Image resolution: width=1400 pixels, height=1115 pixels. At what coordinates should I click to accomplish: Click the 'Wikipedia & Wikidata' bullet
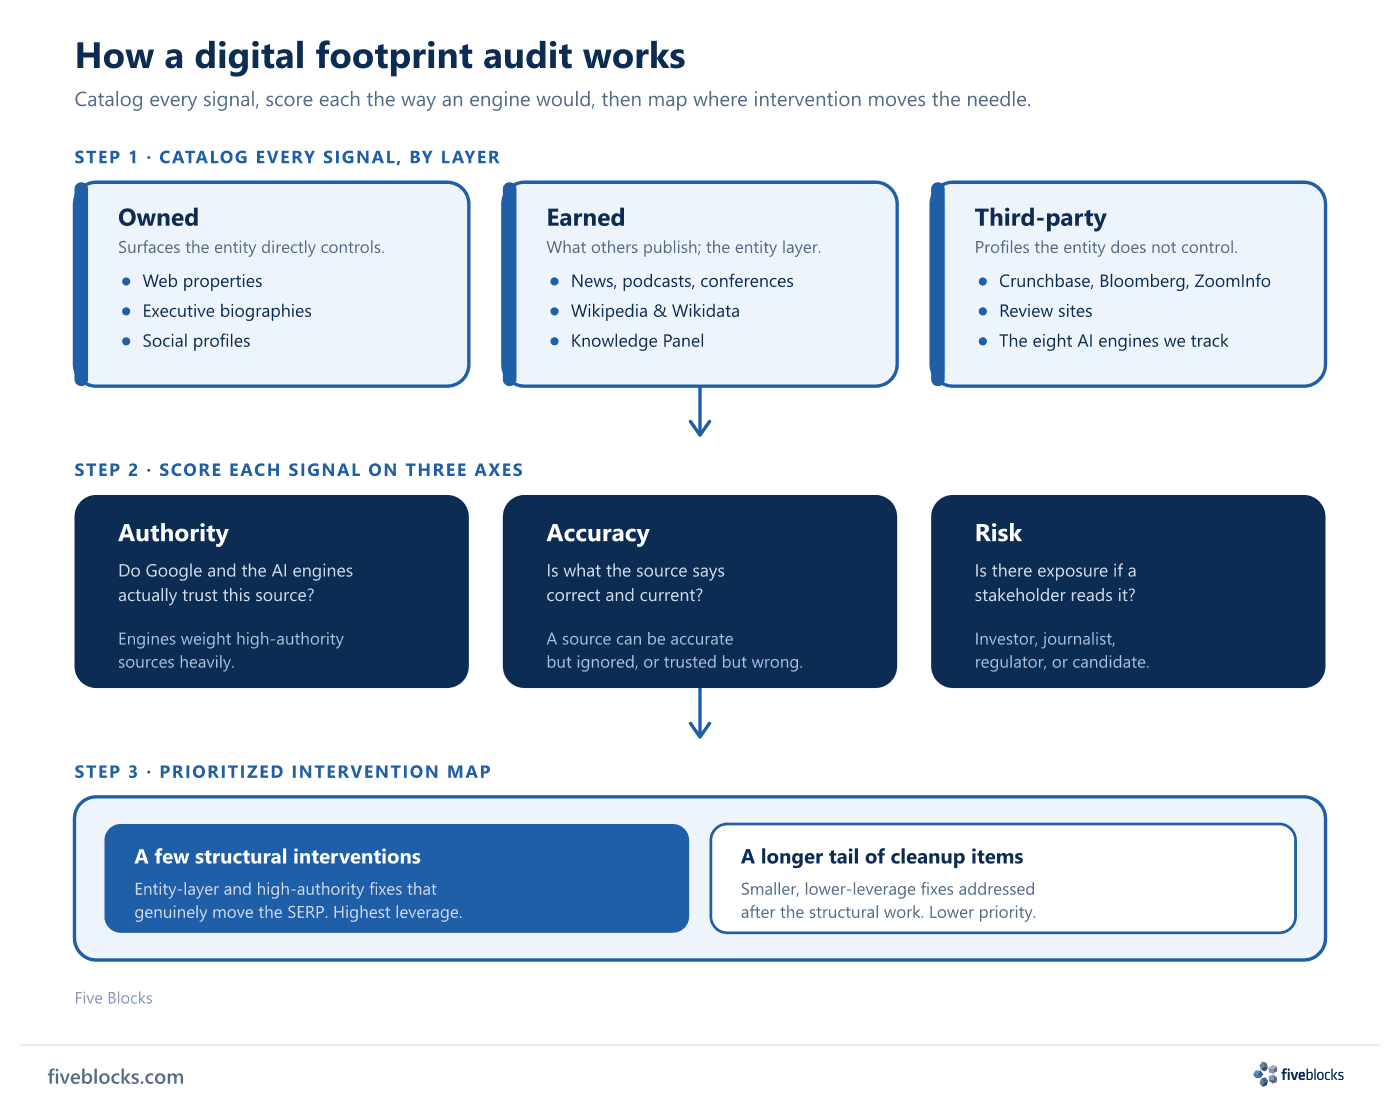(655, 311)
